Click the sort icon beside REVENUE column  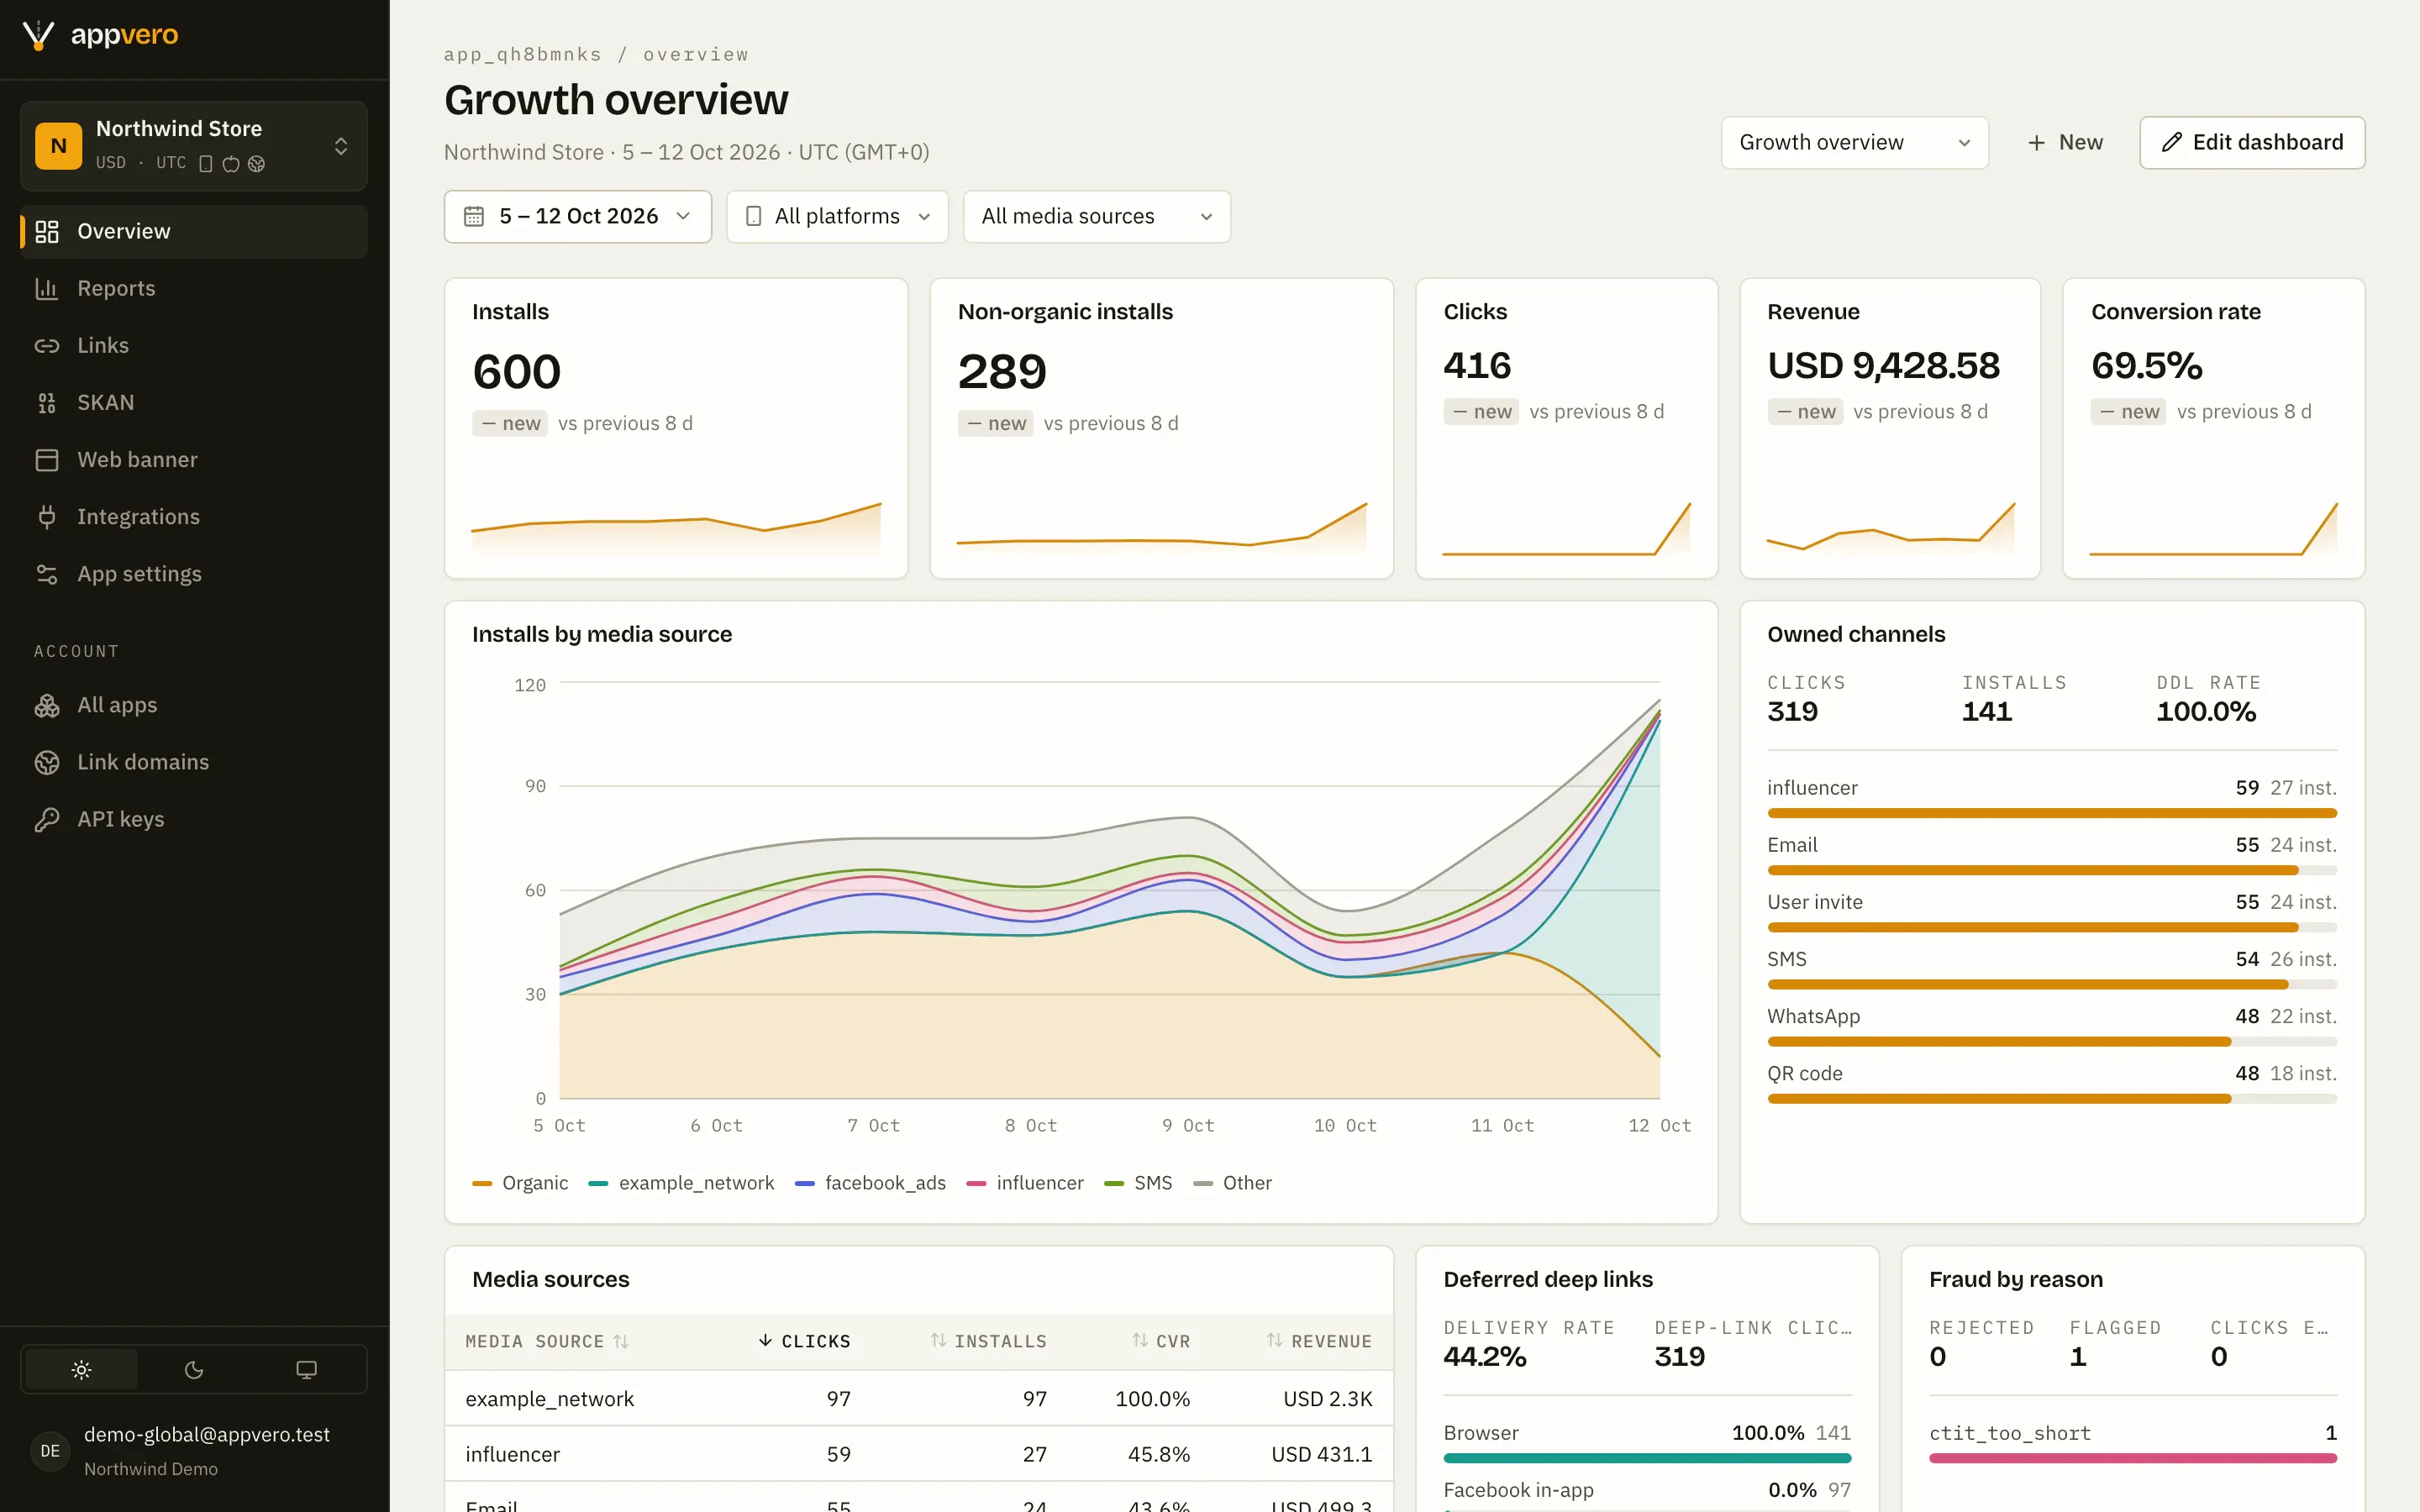pos(1274,1340)
